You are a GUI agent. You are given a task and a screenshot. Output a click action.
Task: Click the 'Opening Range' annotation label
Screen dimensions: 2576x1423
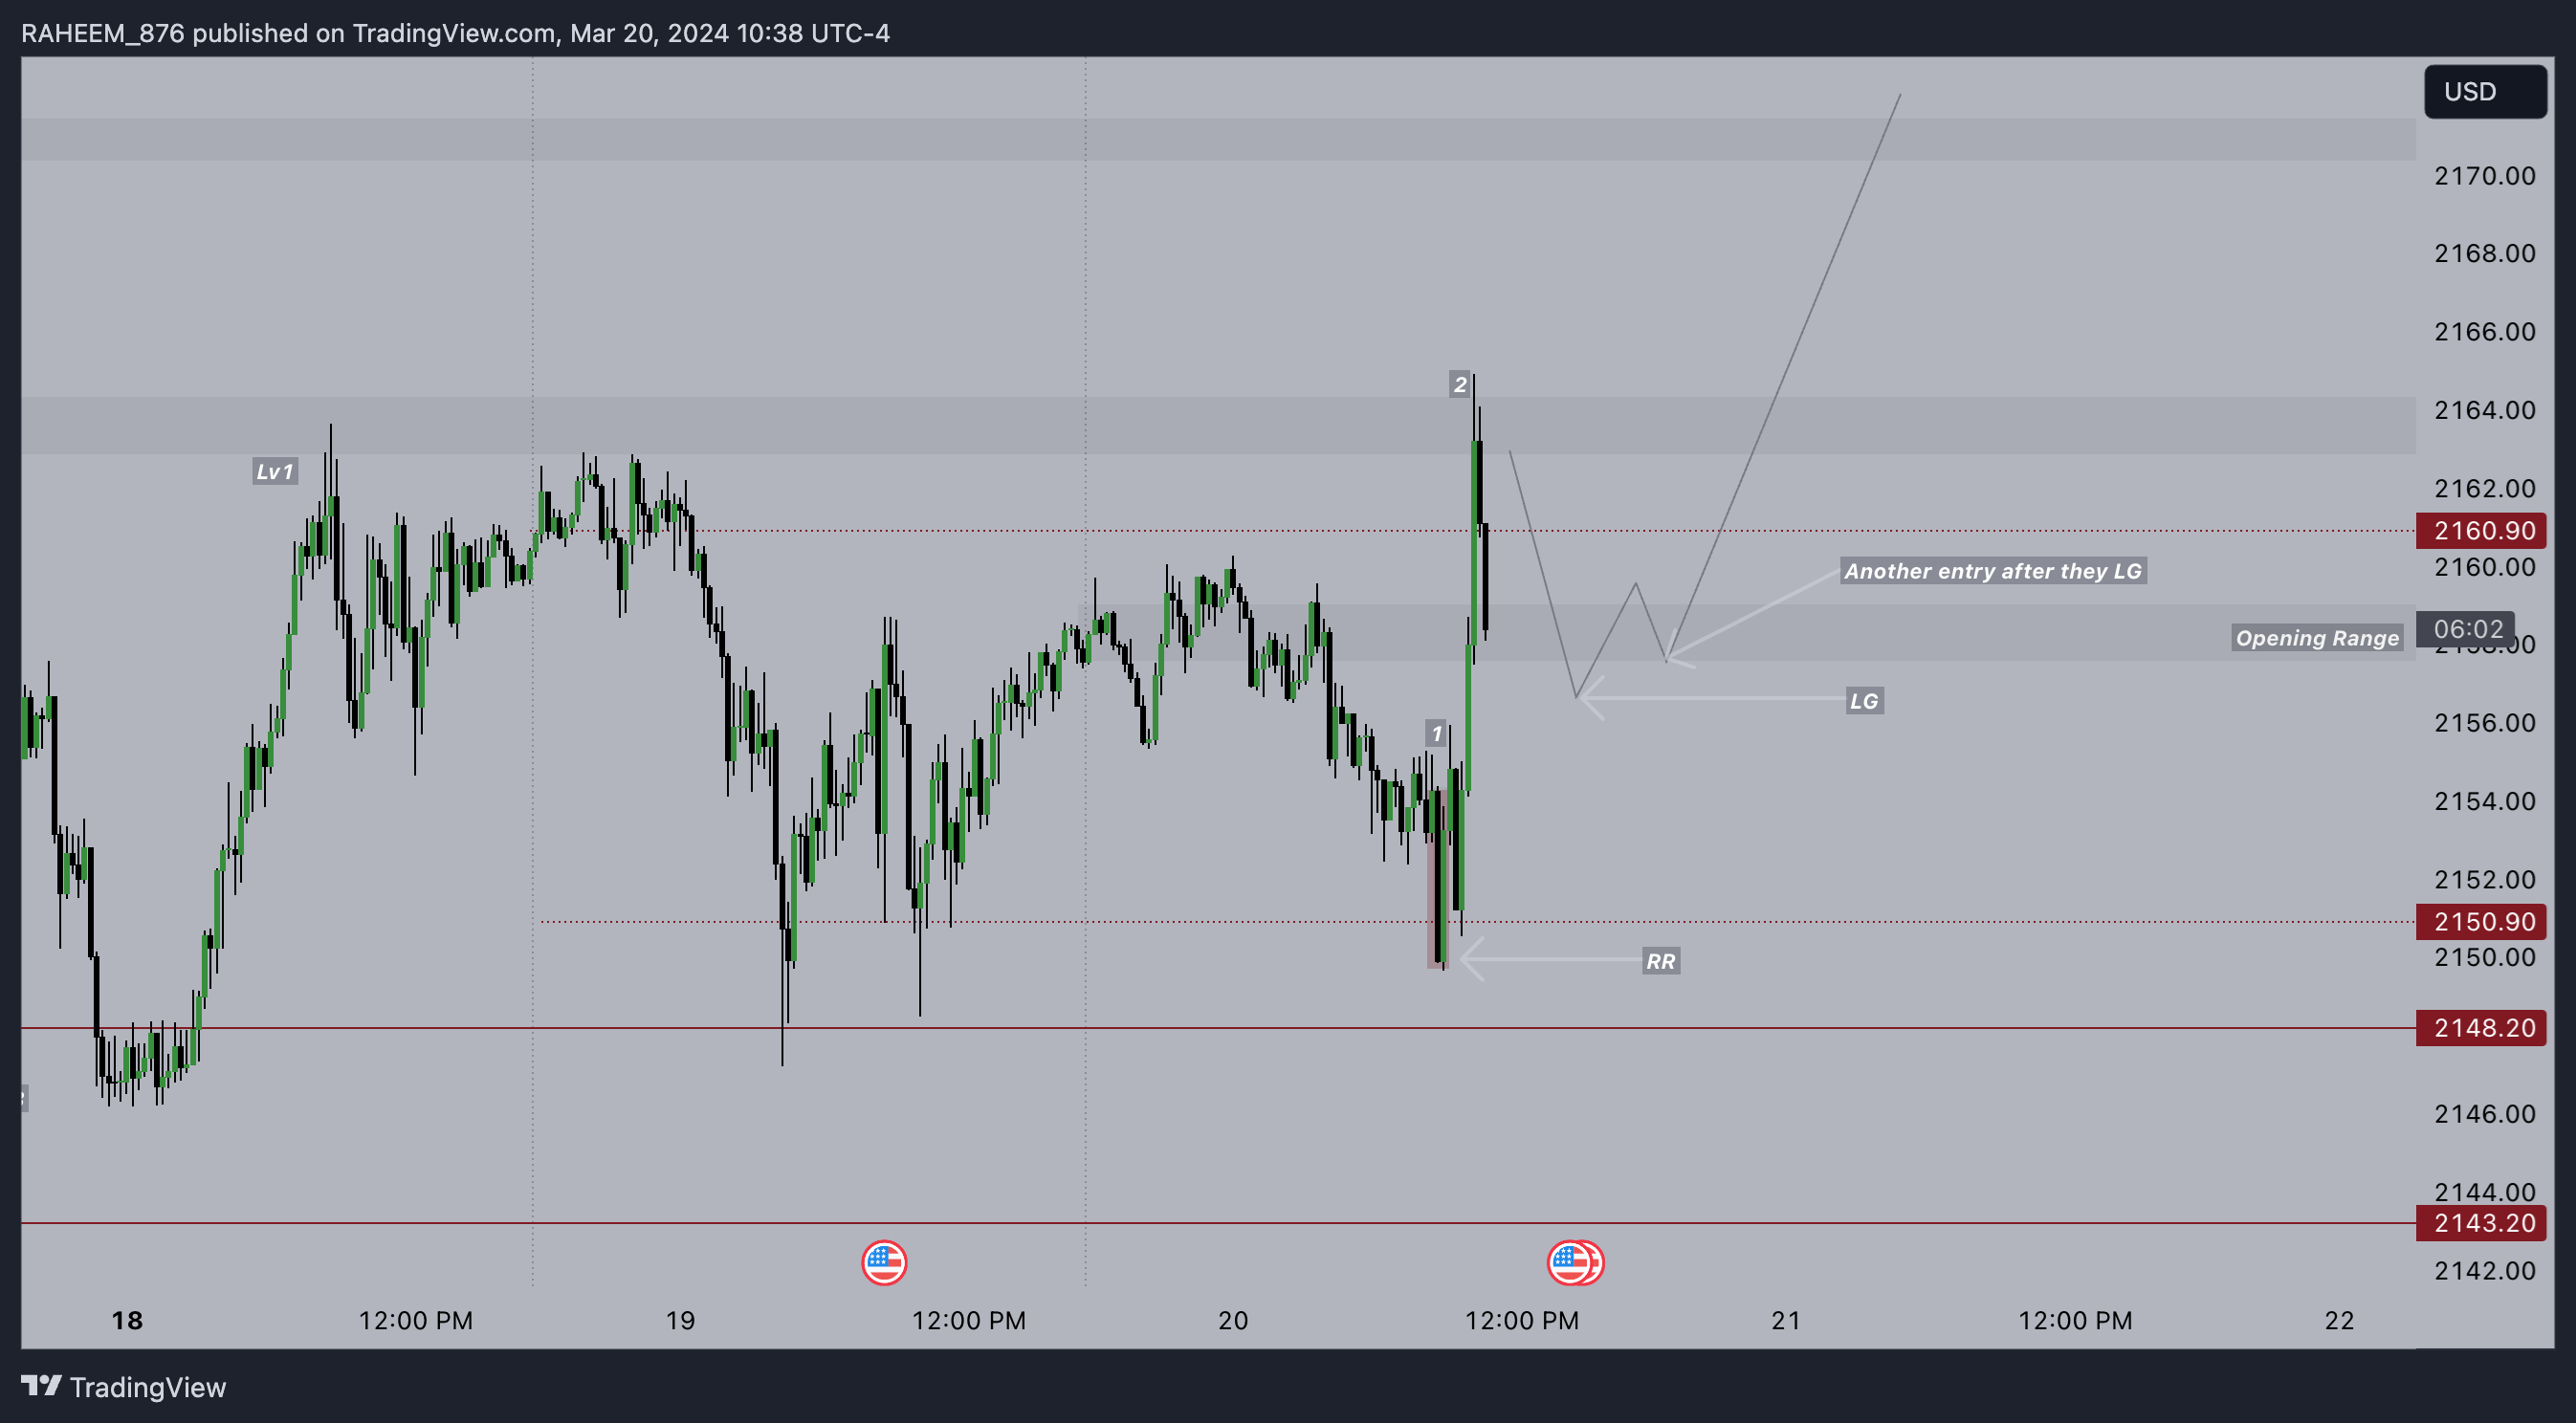click(2317, 638)
